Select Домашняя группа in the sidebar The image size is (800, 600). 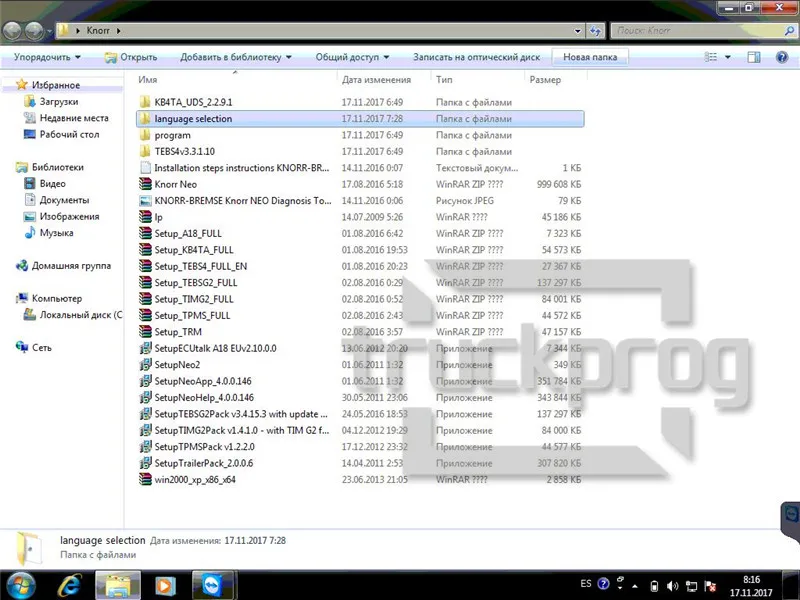(71, 265)
